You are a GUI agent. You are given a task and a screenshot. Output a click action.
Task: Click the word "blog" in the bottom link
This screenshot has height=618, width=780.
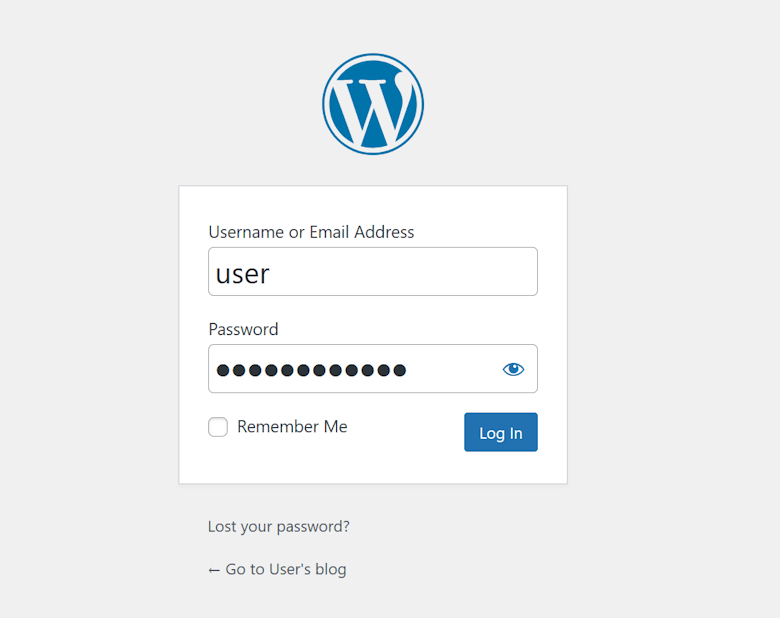tap(330, 569)
